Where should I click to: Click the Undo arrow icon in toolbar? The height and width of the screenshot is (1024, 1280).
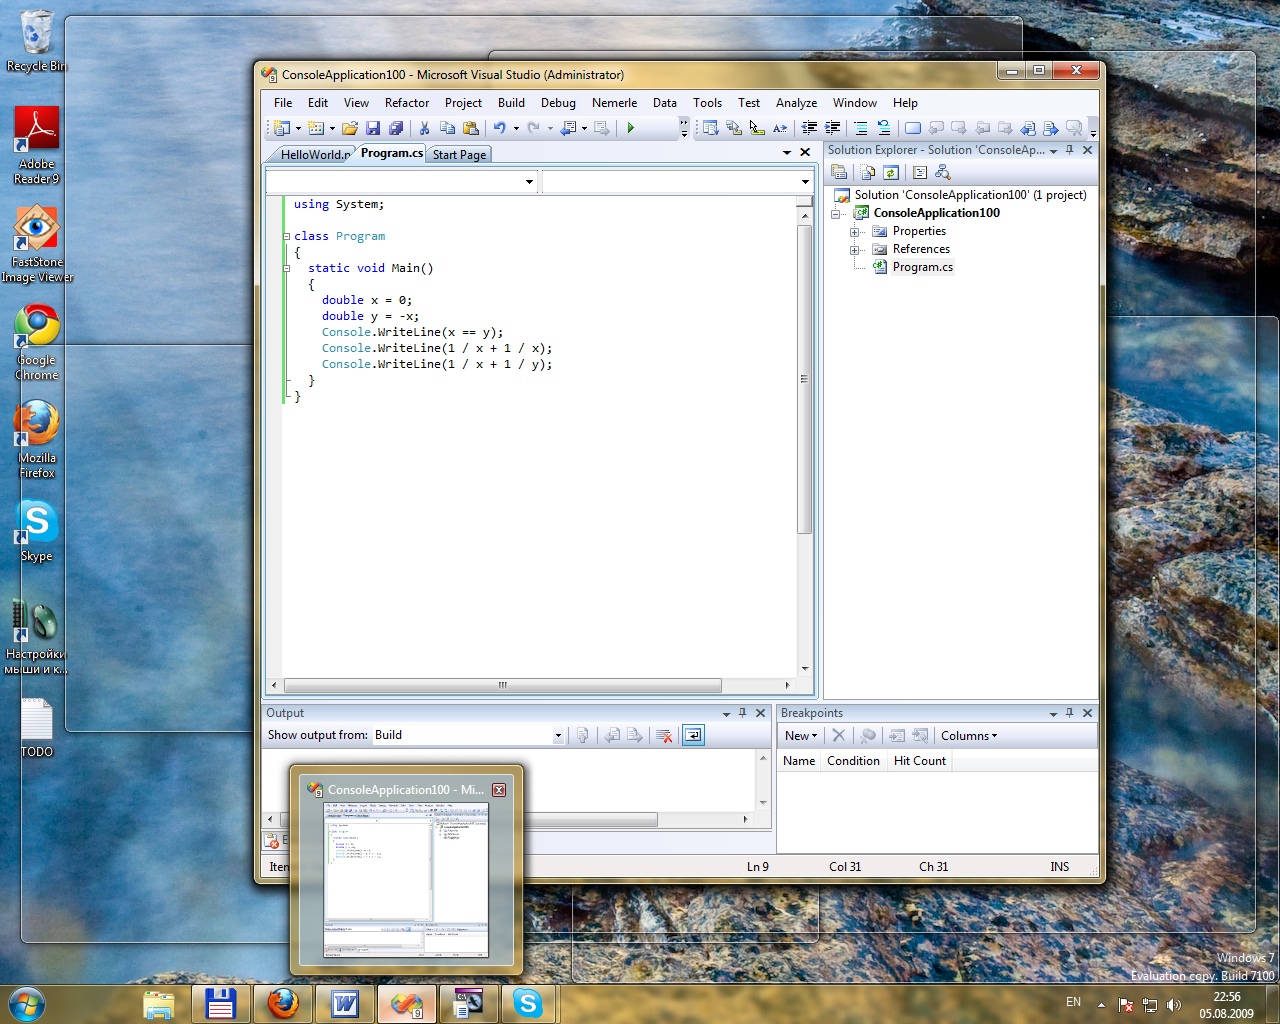pyautogui.click(x=499, y=128)
